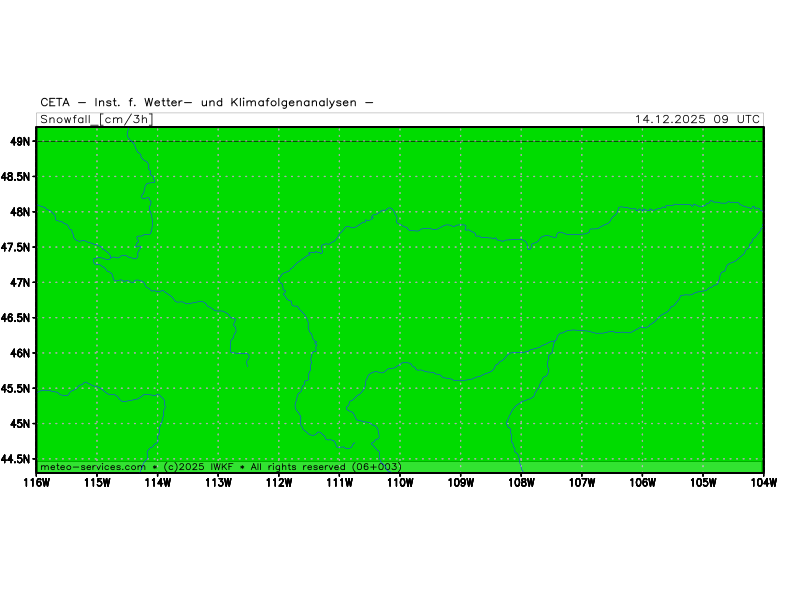The image size is (800, 600).
Task: Click the 112W longitude axis label
Action: click(x=279, y=483)
